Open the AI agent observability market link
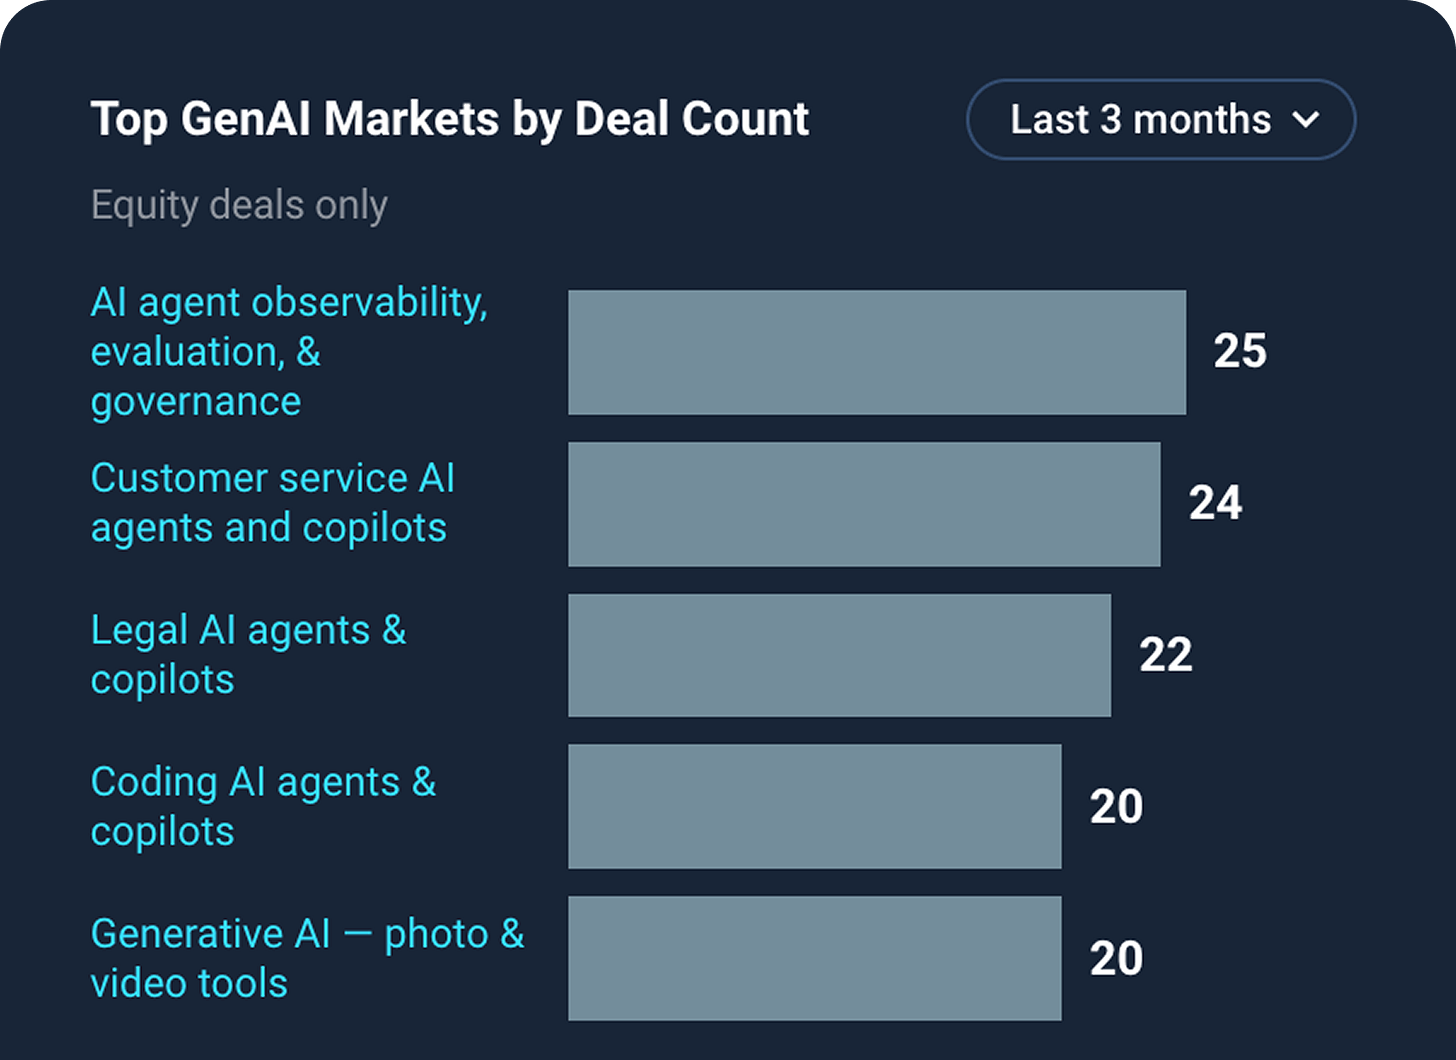This screenshot has width=1456, height=1060. (288, 351)
